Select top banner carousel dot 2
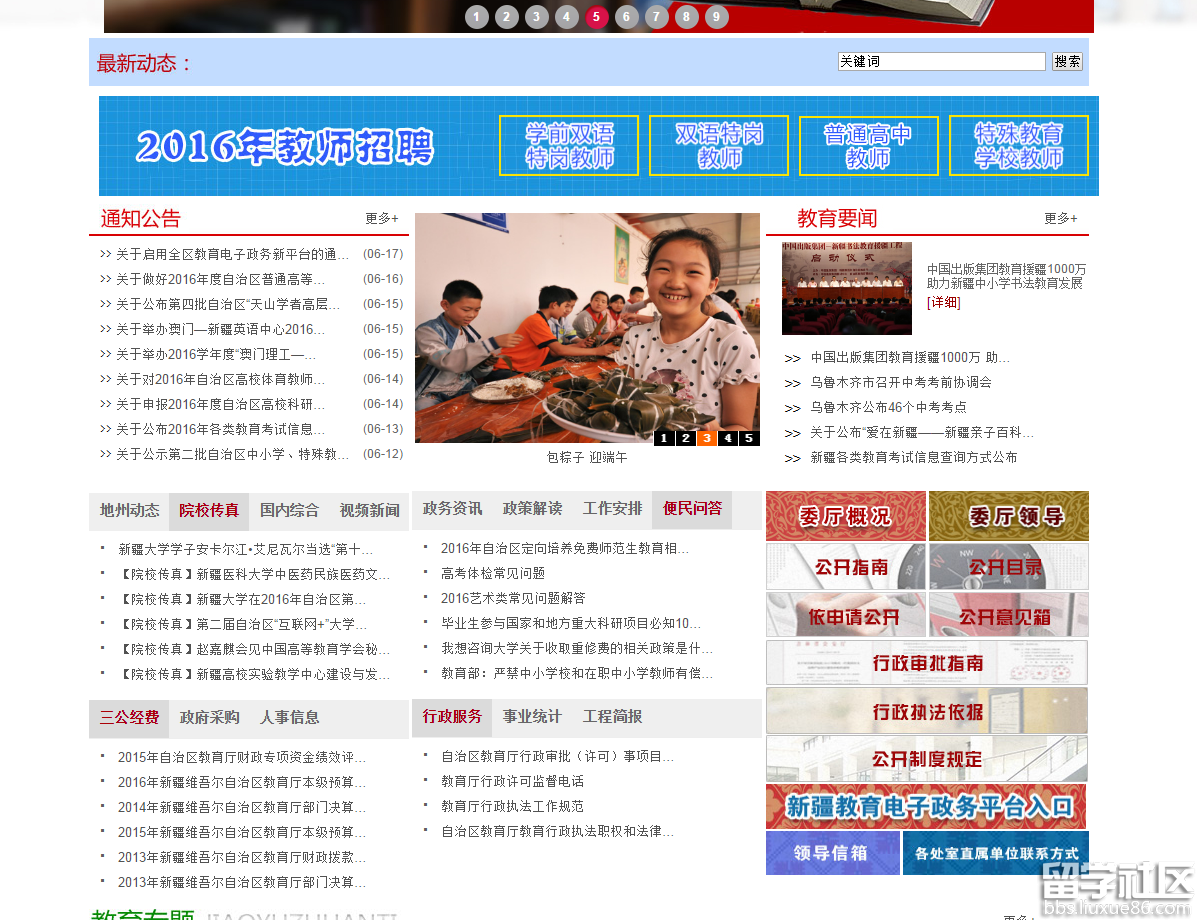This screenshot has height=920, width=1197. [507, 16]
